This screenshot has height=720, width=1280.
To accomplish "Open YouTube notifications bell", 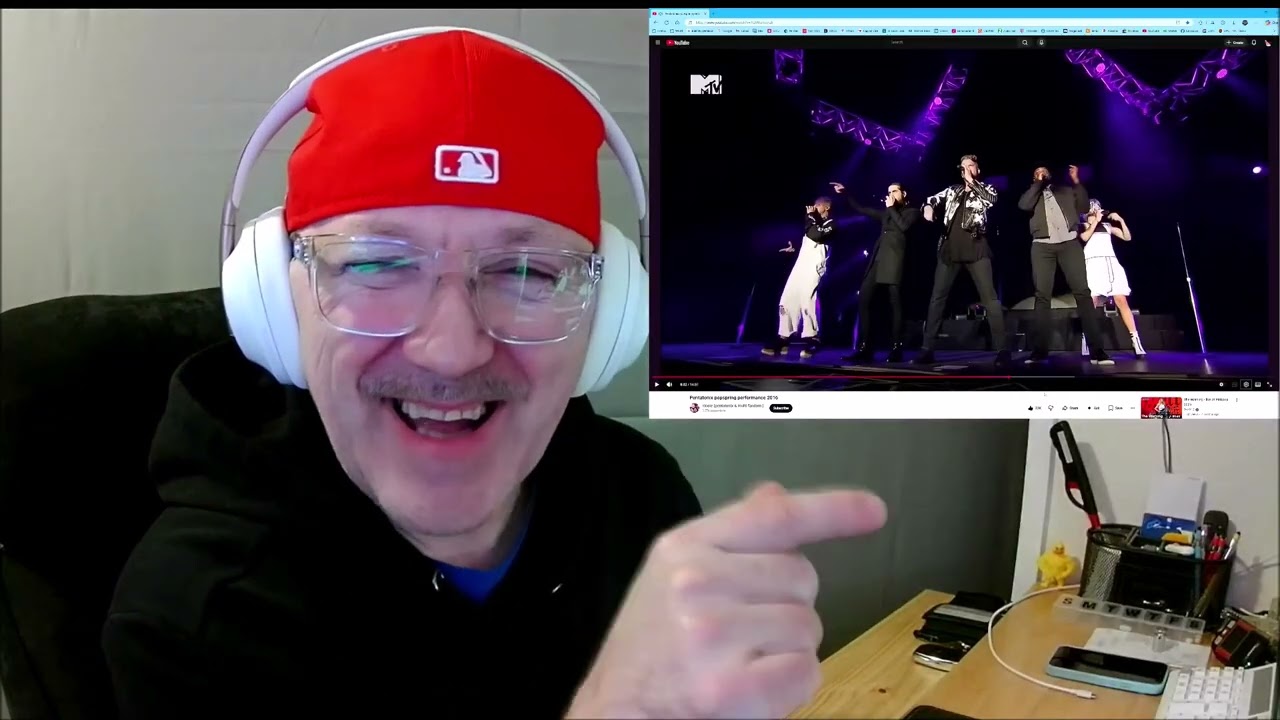I will click(1254, 42).
